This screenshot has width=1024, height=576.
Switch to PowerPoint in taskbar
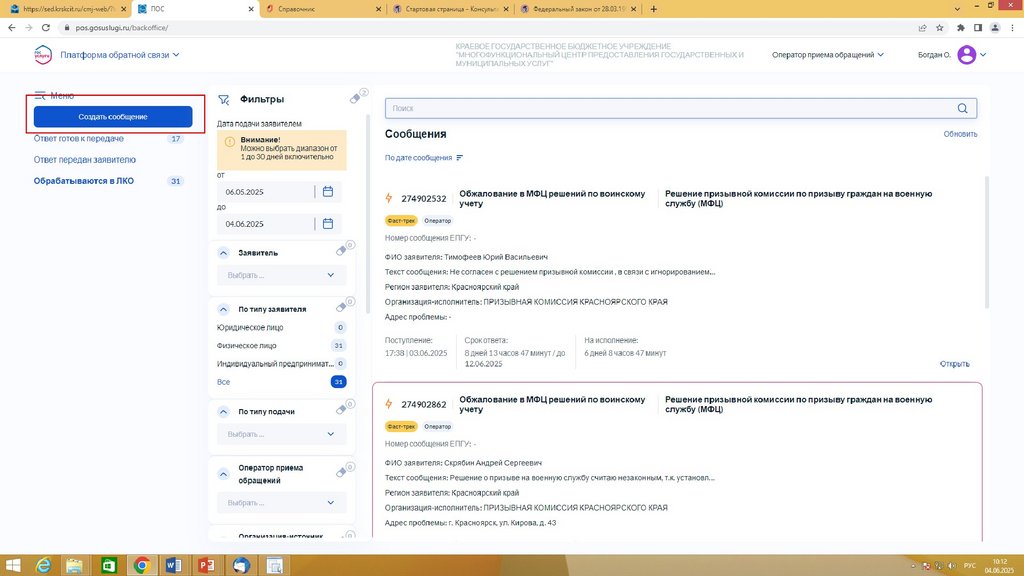[206, 565]
